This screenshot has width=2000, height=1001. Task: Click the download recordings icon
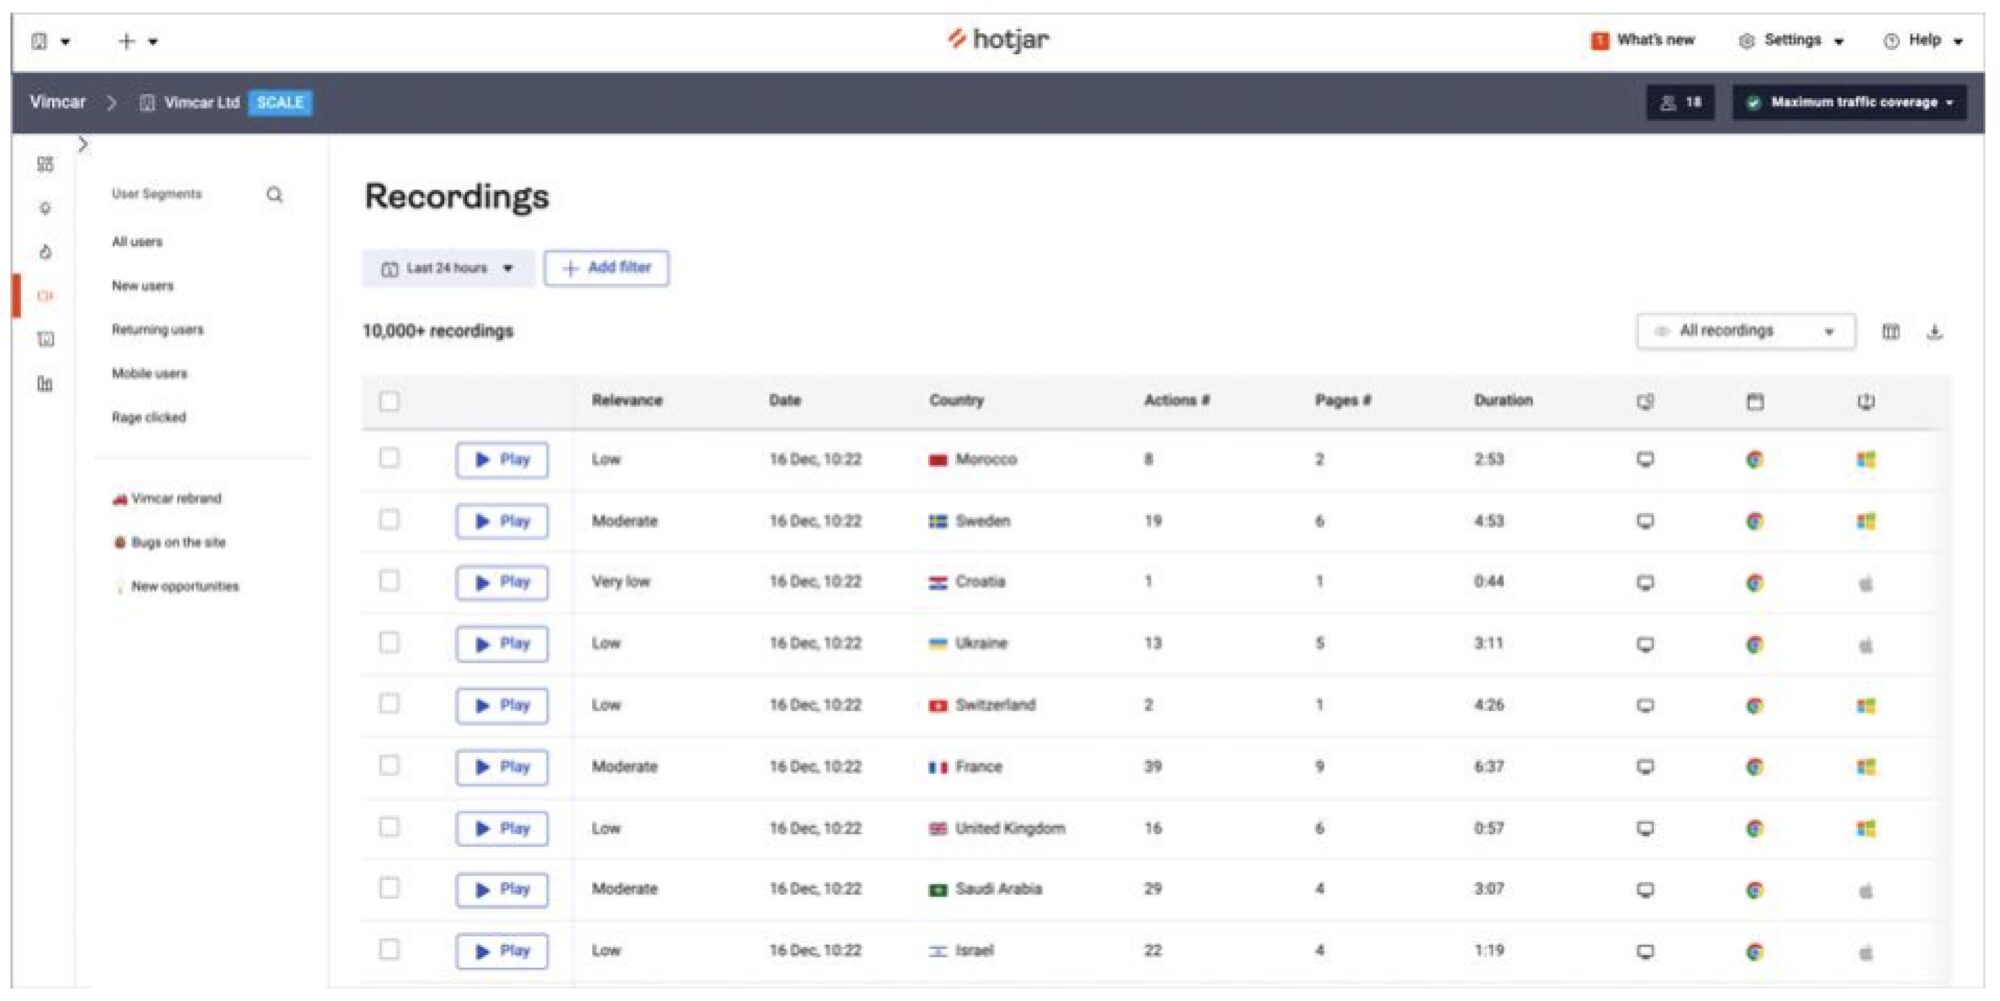point(1934,332)
